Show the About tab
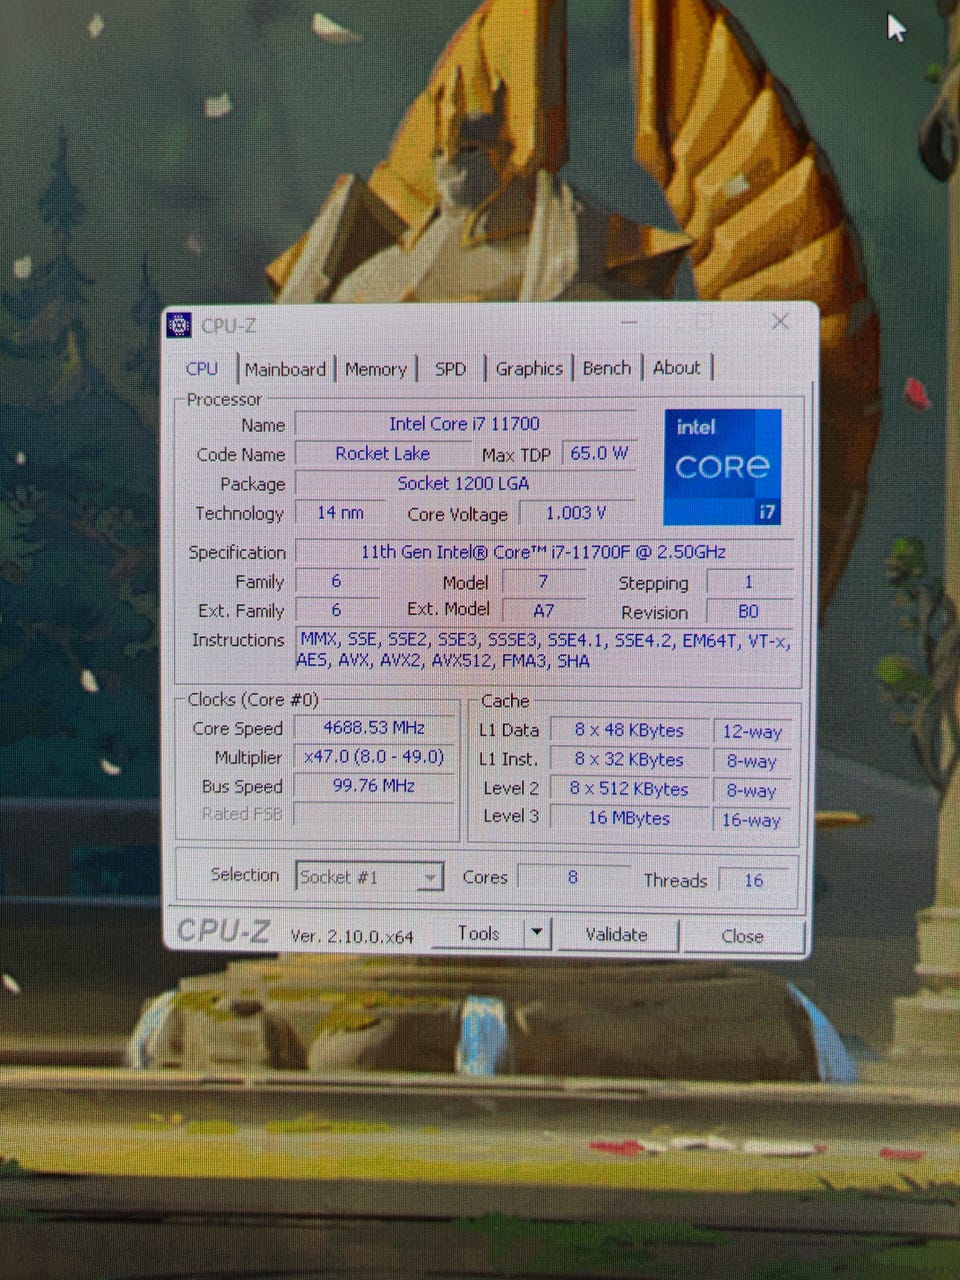Screen dimensions: 960x1280 (x=677, y=368)
